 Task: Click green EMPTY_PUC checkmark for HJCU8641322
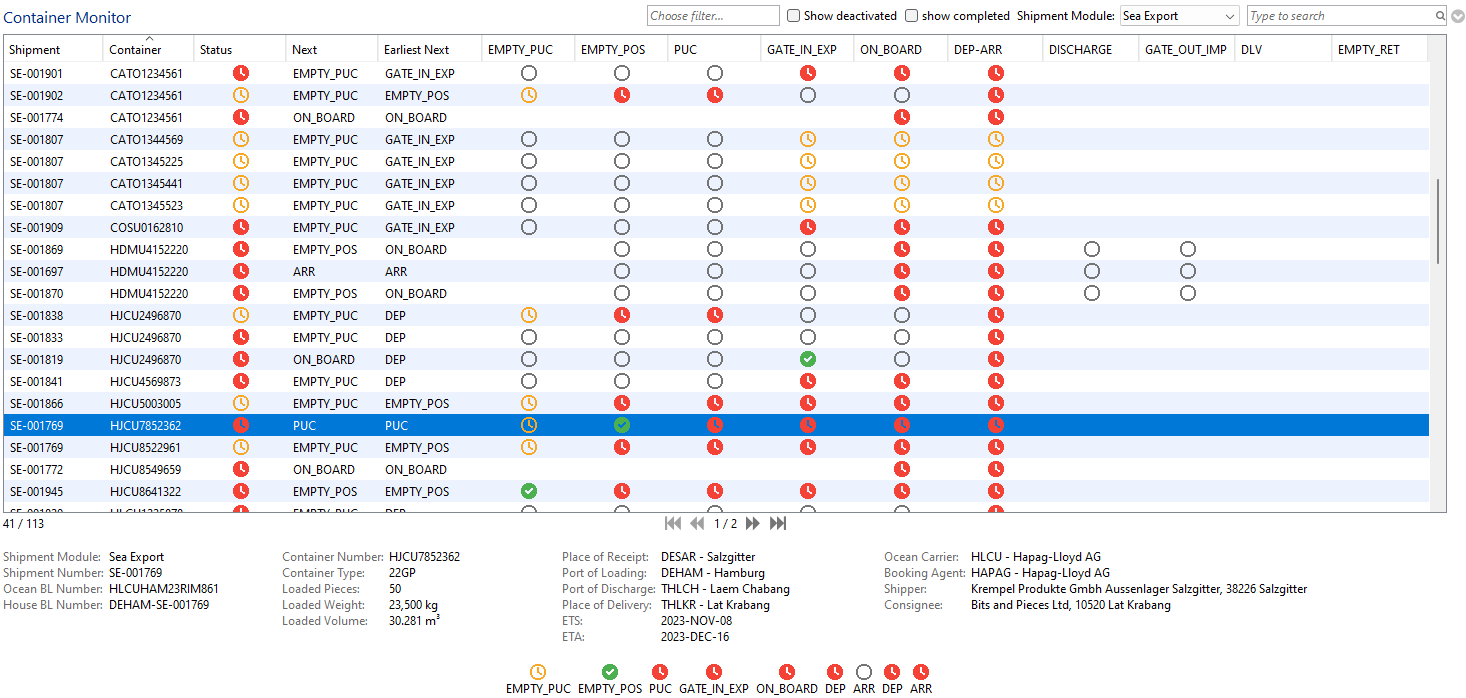pyautogui.click(x=529, y=491)
